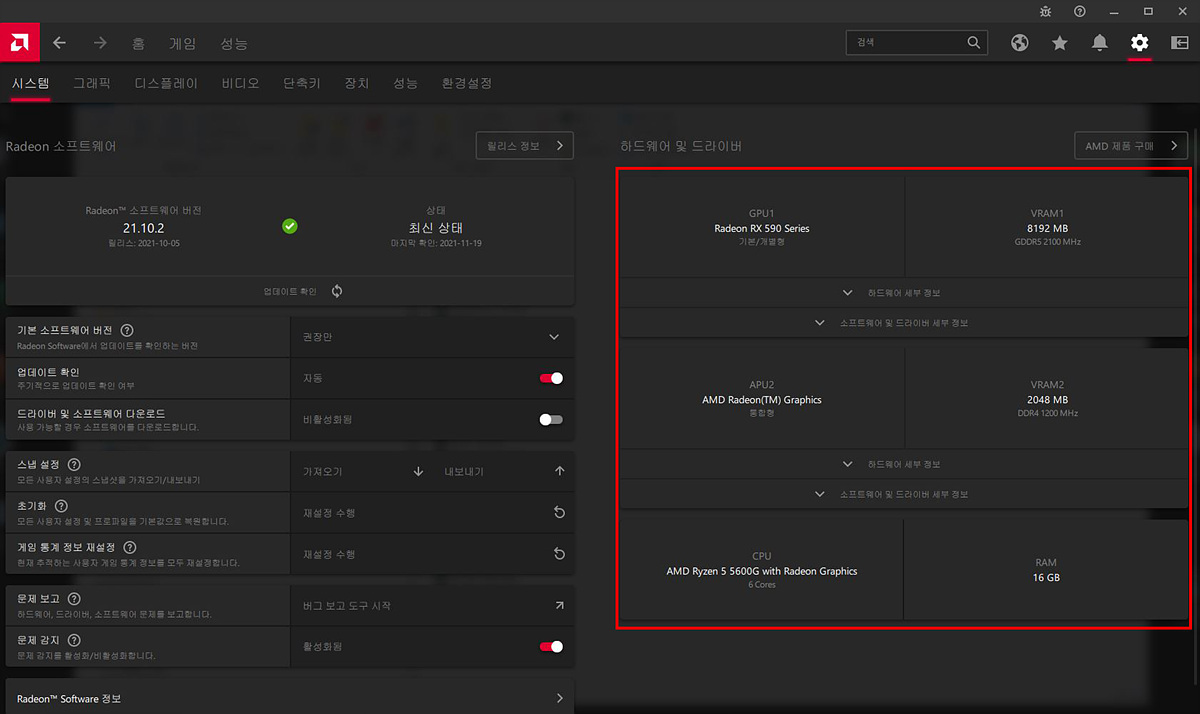Image resolution: width=1200 pixels, height=714 pixels.
Task: Go forward with the right arrow
Action: click(100, 43)
